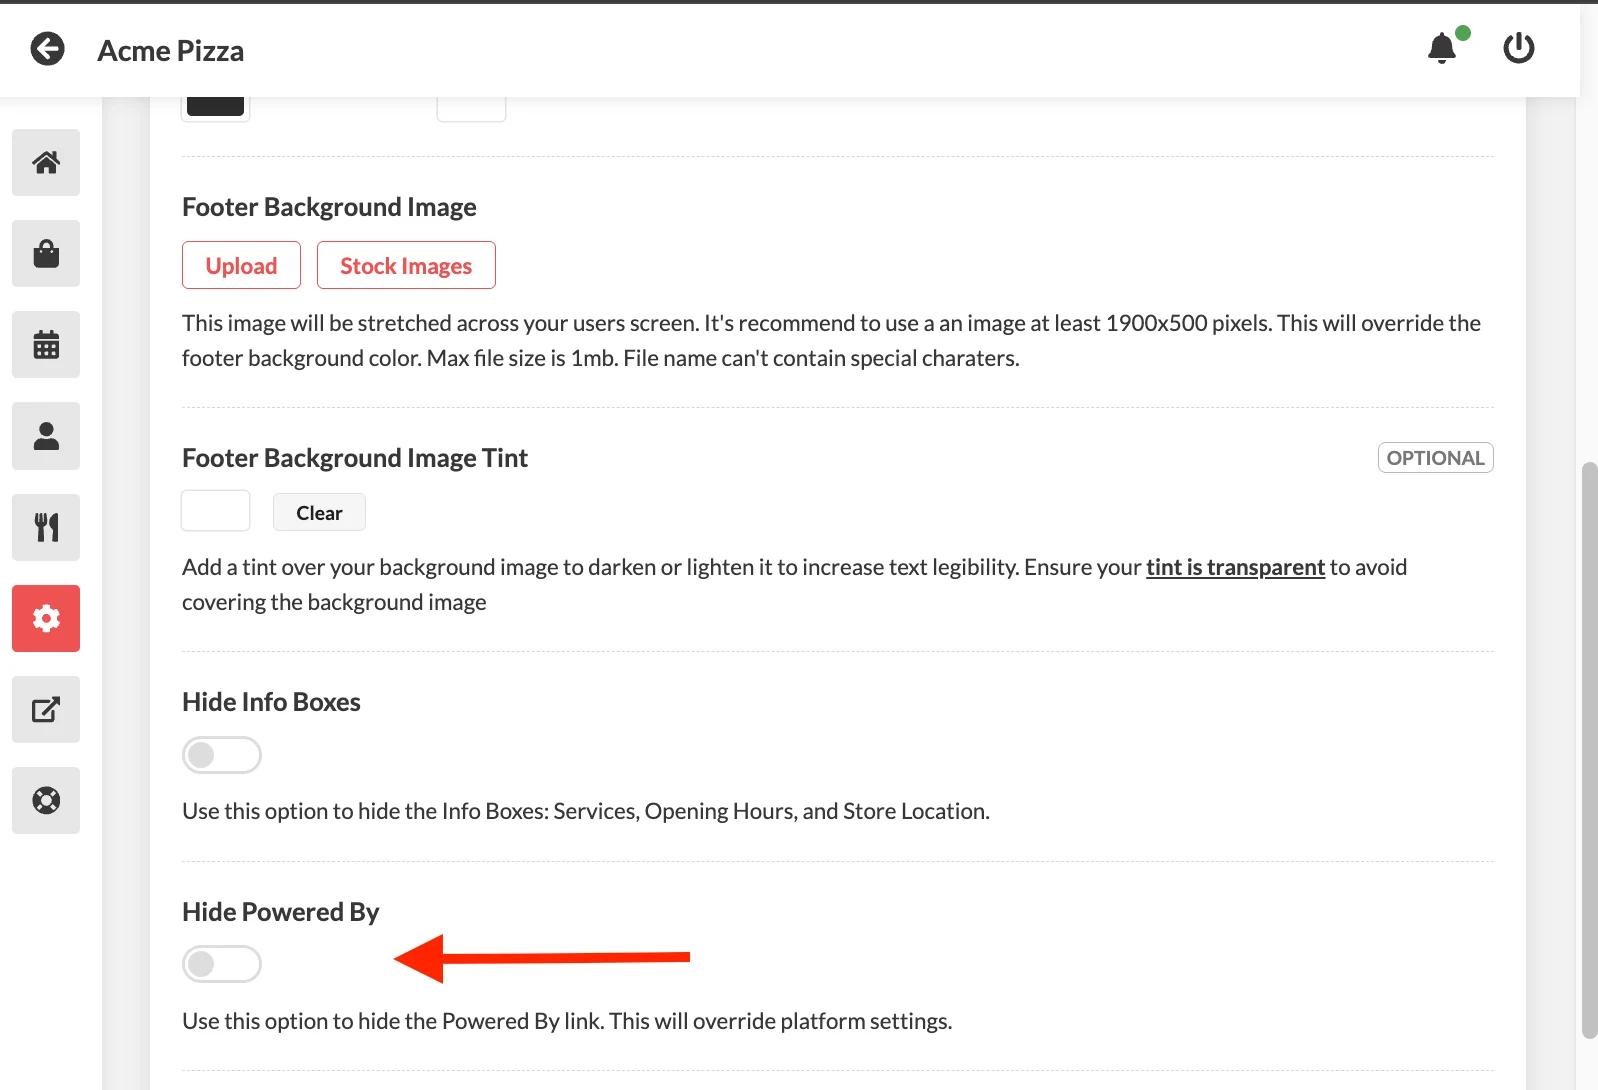Enable the Hide Powered By toggle
This screenshot has width=1598, height=1090.
coord(222,964)
